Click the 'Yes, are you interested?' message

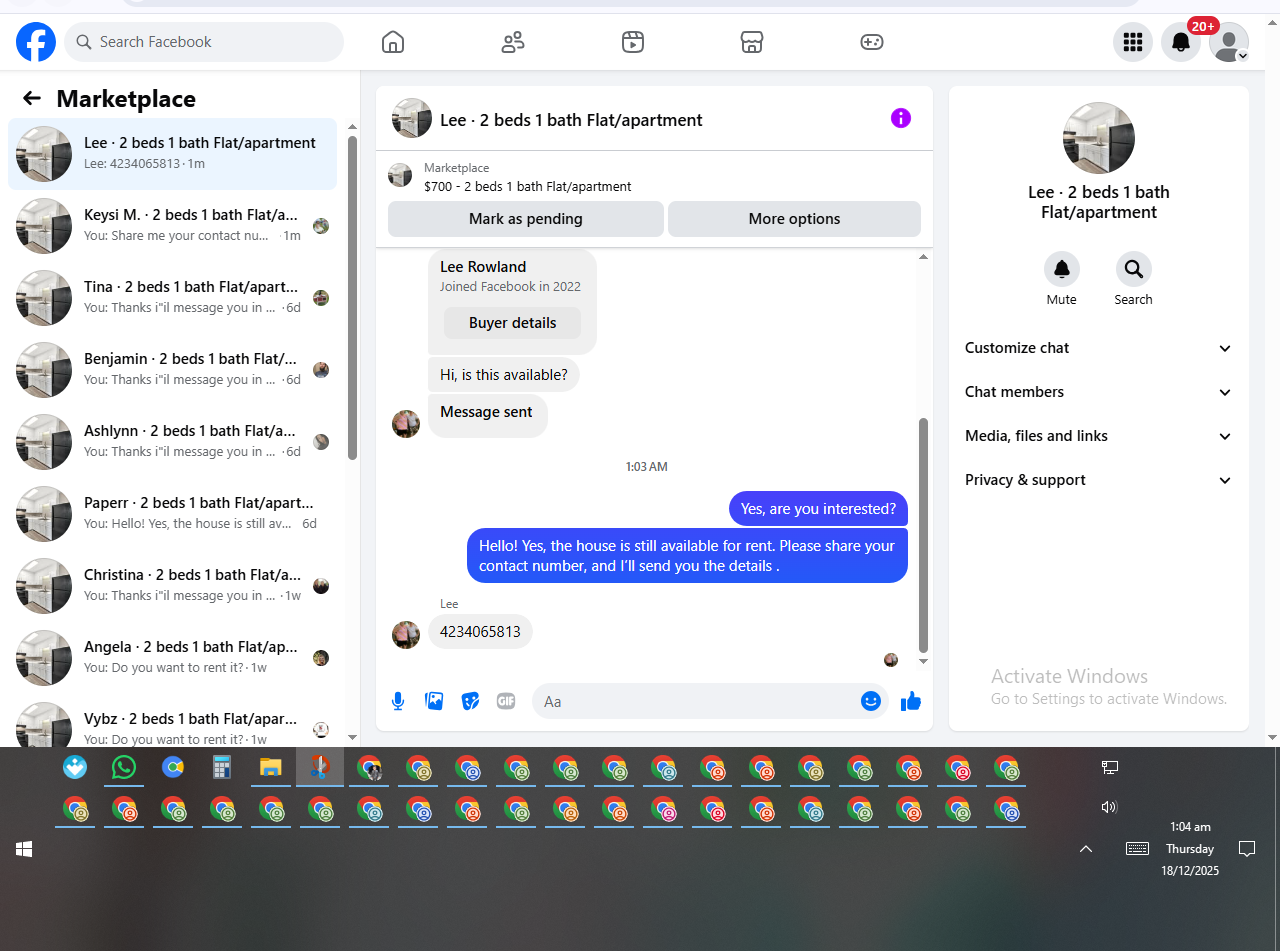(x=818, y=509)
